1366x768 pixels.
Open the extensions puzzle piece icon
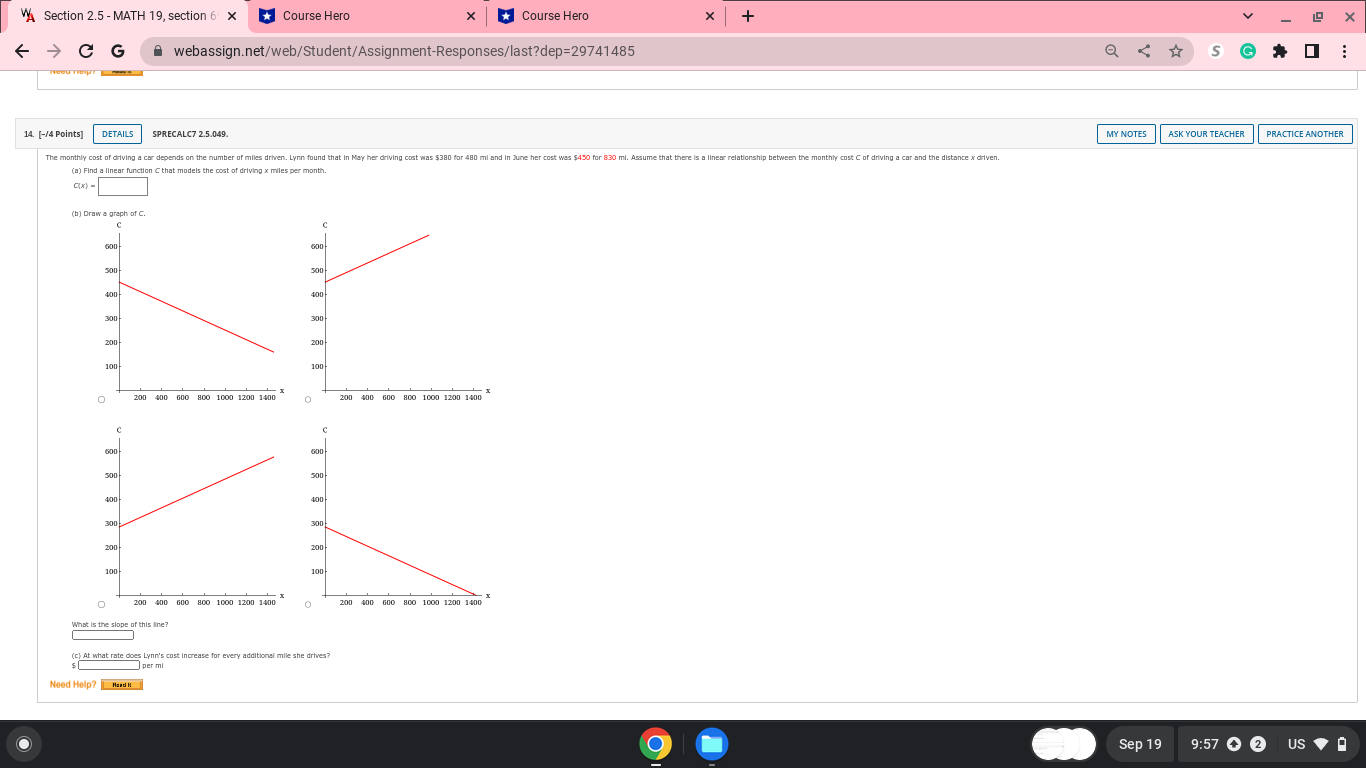[1280, 51]
